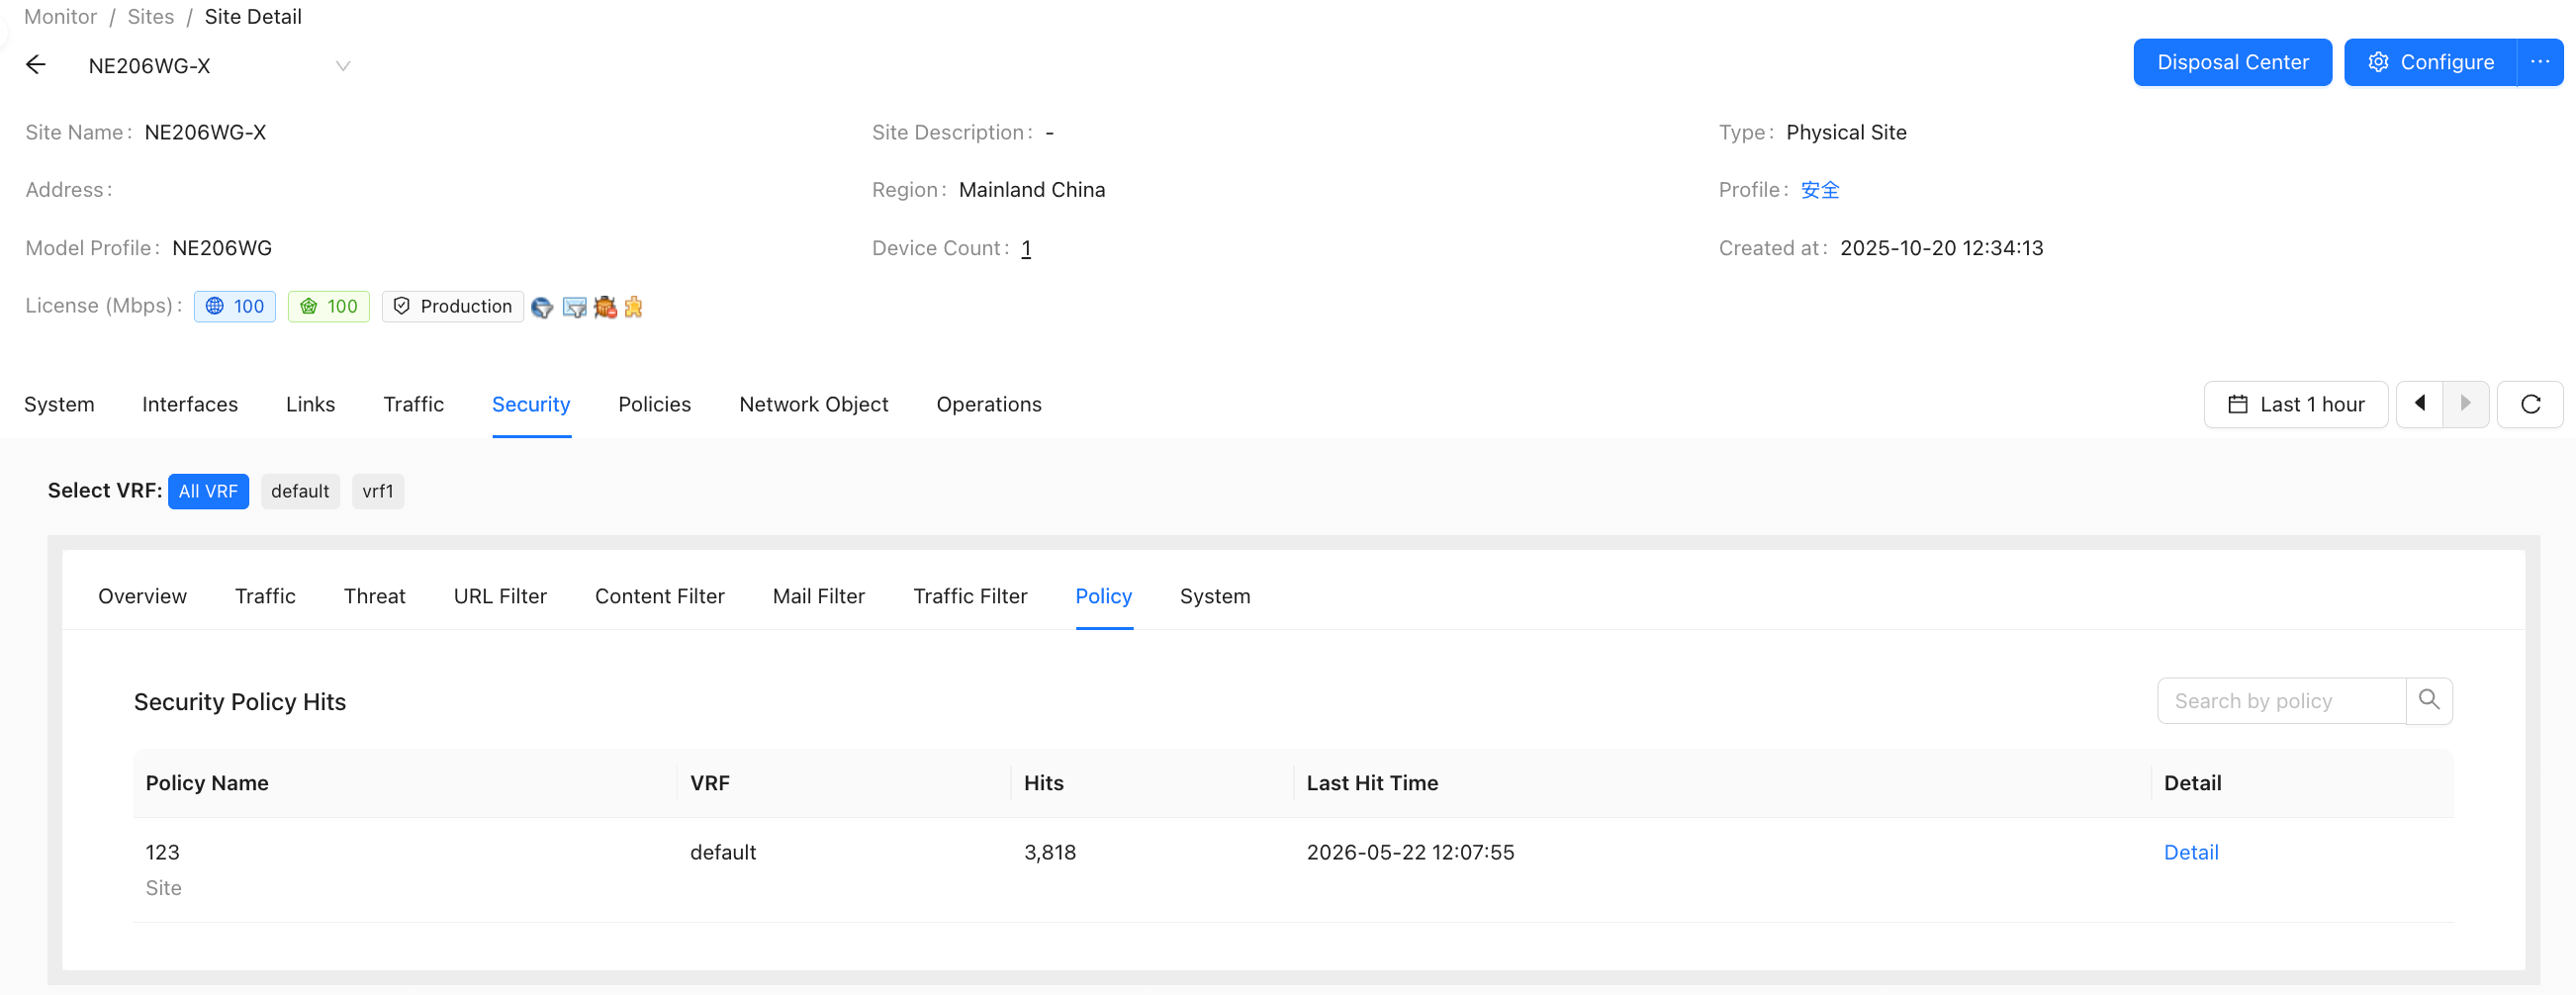2576x995 pixels.
Task: Click the Search by policy input field
Action: point(2281,701)
